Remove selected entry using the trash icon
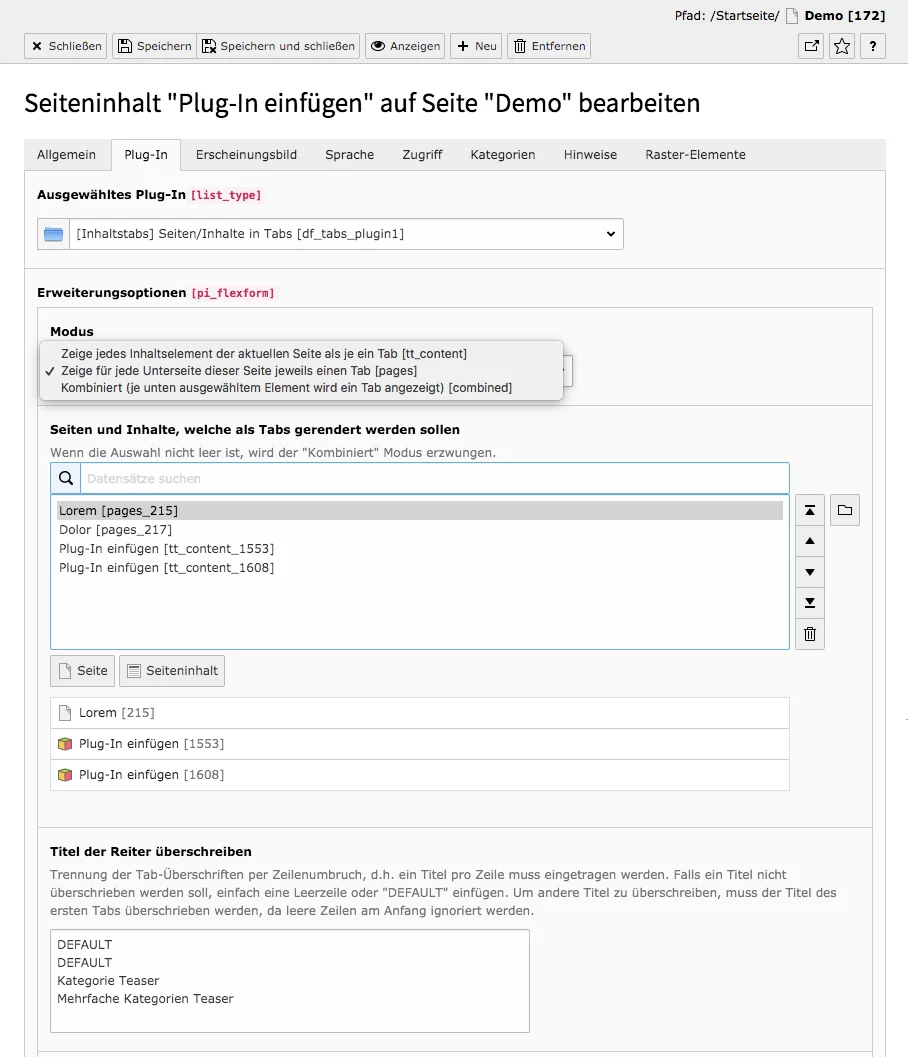The image size is (908, 1057). pyautogui.click(x=809, y=634)
